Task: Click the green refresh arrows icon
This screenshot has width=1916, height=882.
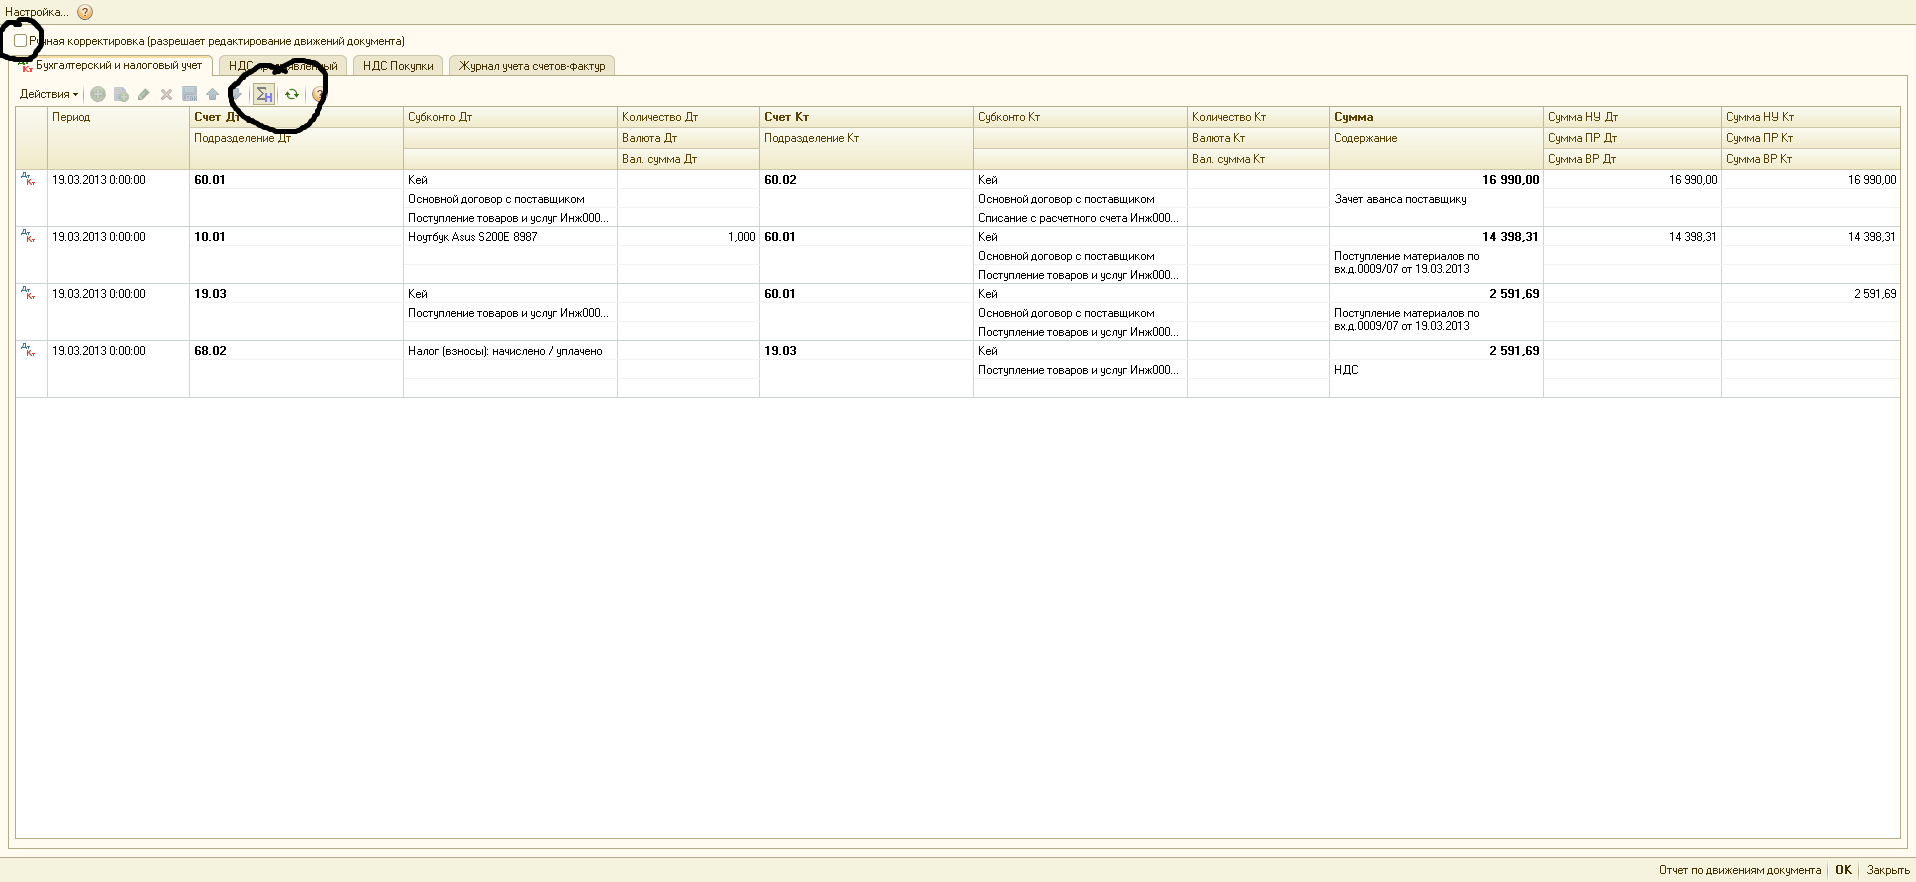Action: (292, 94)
